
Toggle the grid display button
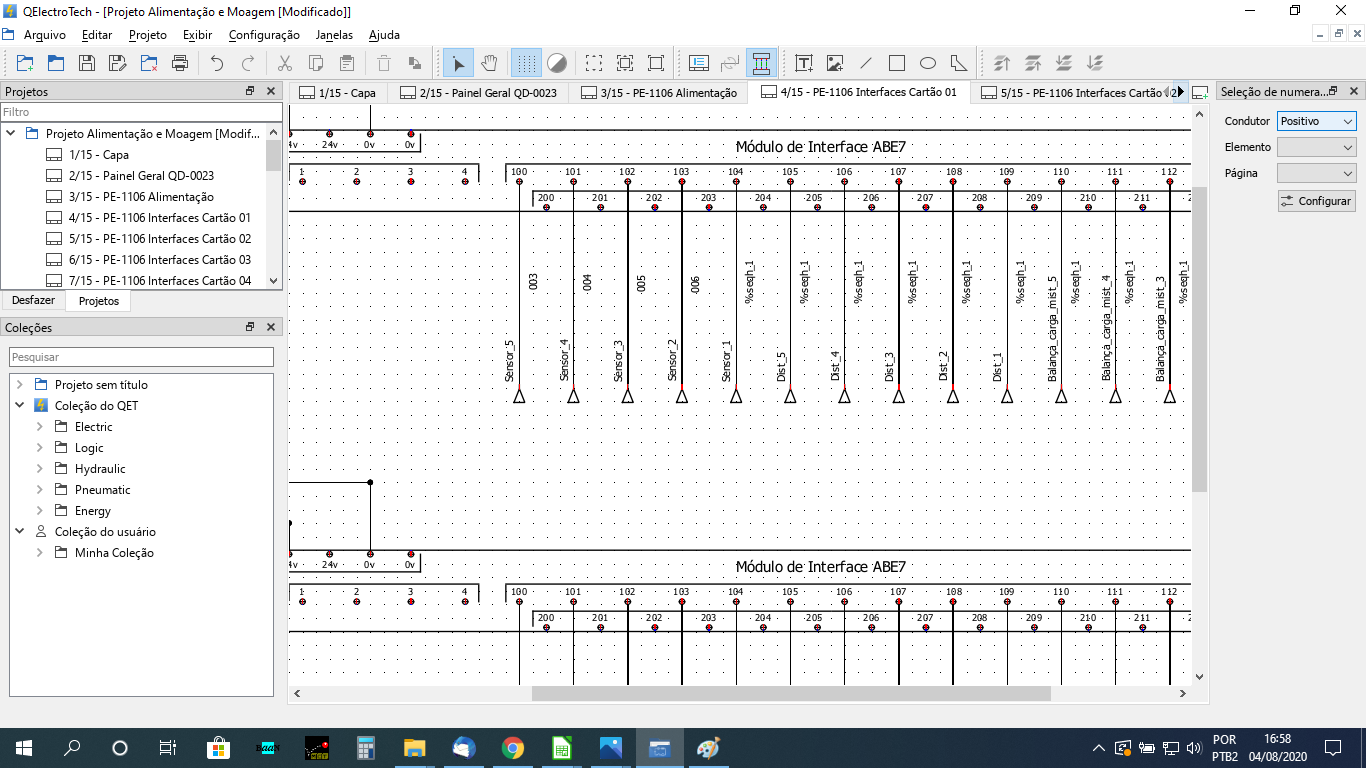coord(526,63)
